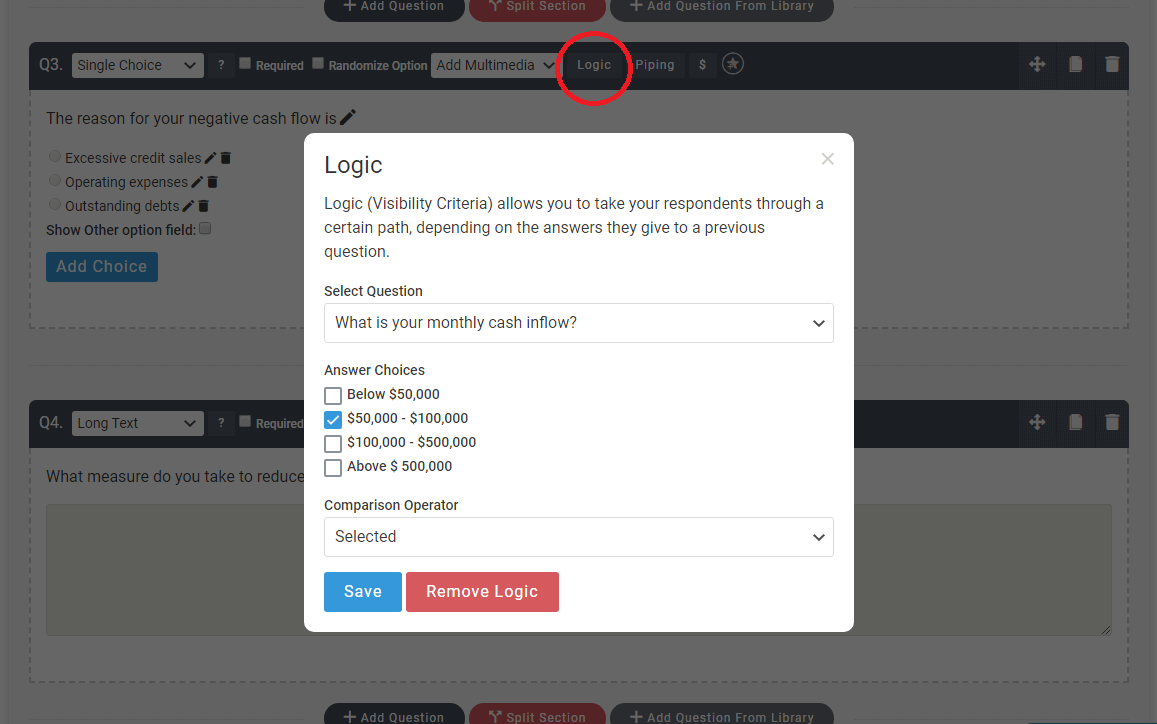1157x724 pixels.
Task: Click the star icon in Q3 toolbar
Action: pyautogui.click(x=732, y=64)
